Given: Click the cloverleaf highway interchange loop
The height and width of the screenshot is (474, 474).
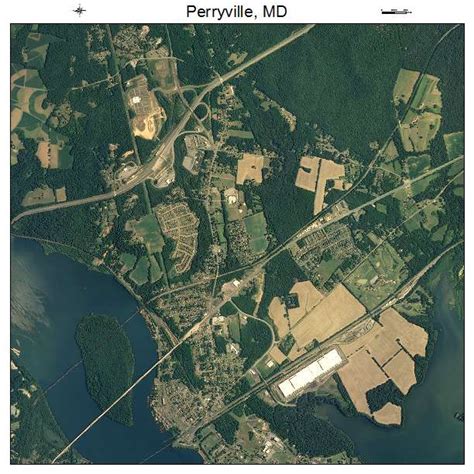Looking at the screenshot, I should click(x=202, y=112).
